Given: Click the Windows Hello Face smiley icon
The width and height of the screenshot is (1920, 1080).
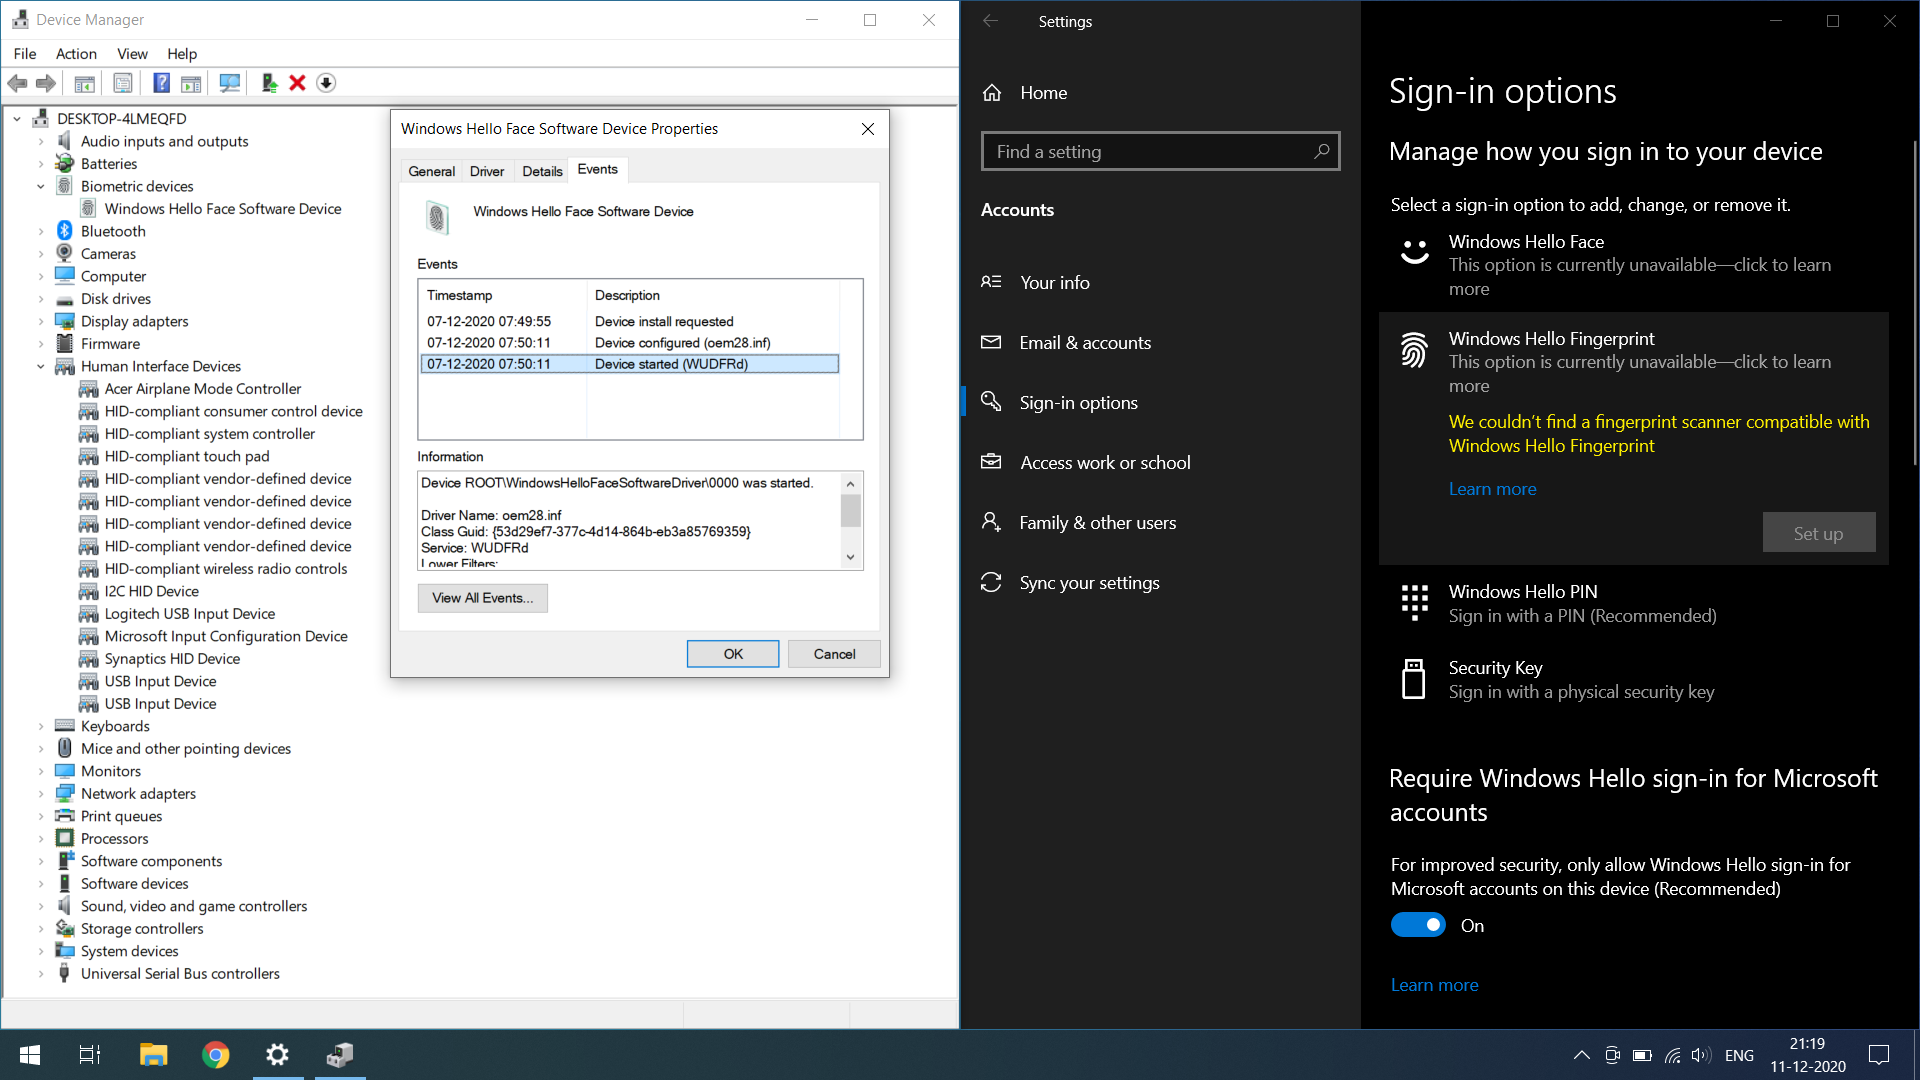Looking at the screenshot, I should 1414,251.
